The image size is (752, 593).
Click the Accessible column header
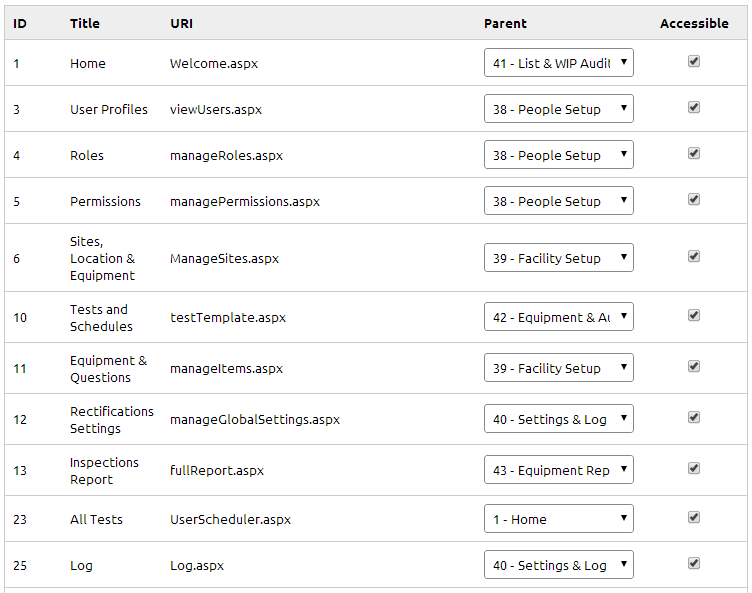(694, 23)
